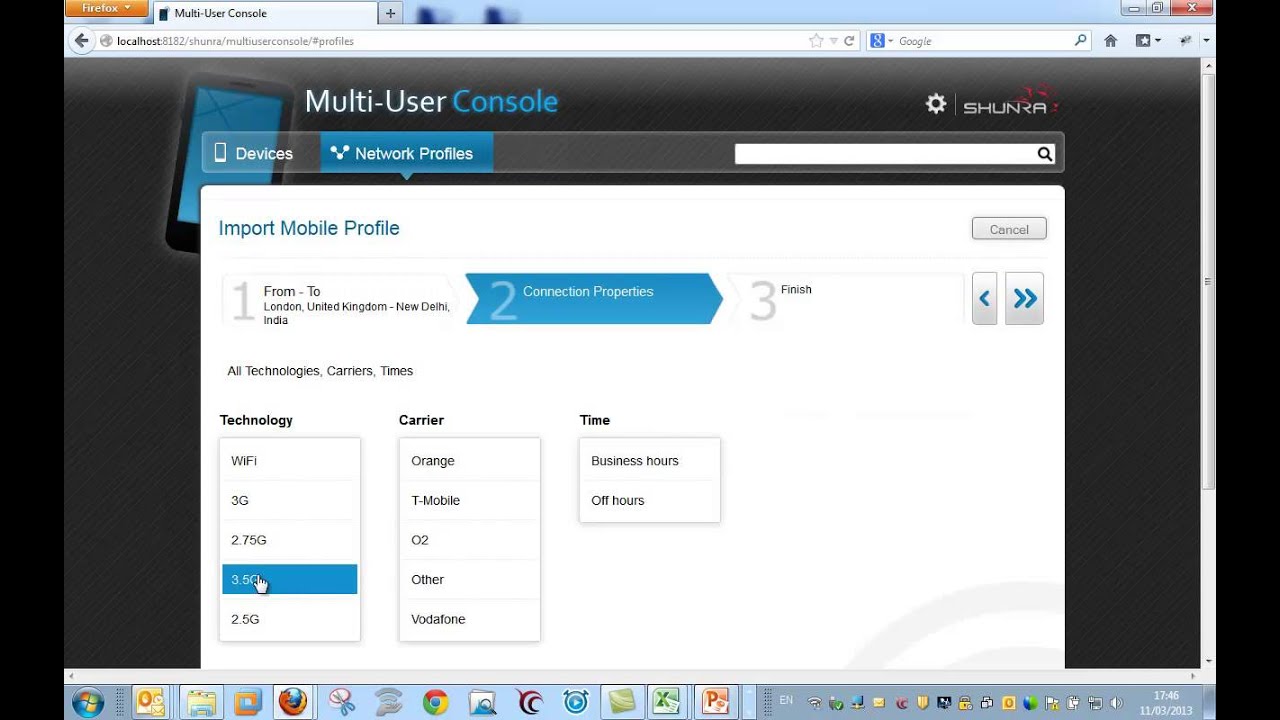Viewport: 1280px width, 720px height.
Task: Pick O2 carrier
Action: click(x=469, y=540)
